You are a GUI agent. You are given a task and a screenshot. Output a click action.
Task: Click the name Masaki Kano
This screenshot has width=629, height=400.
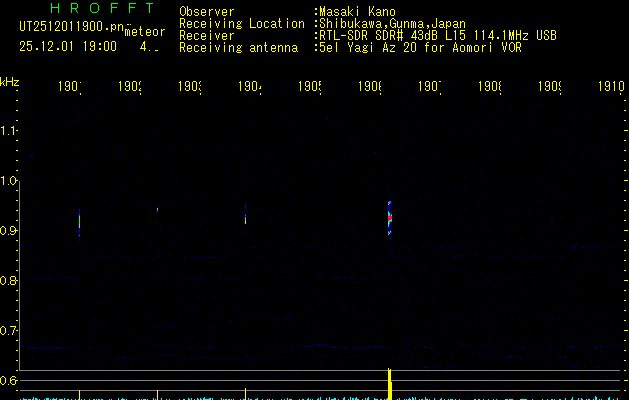click(x=357, y=12)
